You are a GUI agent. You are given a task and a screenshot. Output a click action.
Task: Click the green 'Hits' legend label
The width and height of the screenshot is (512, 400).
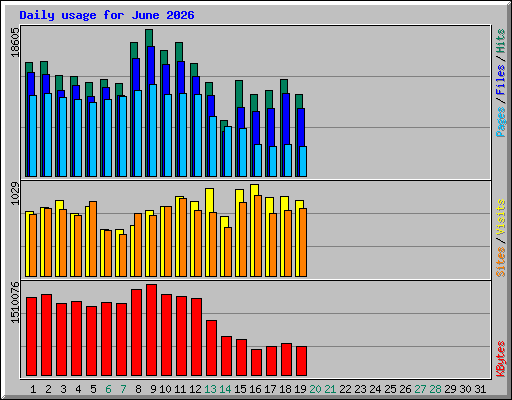pos(501,41)
